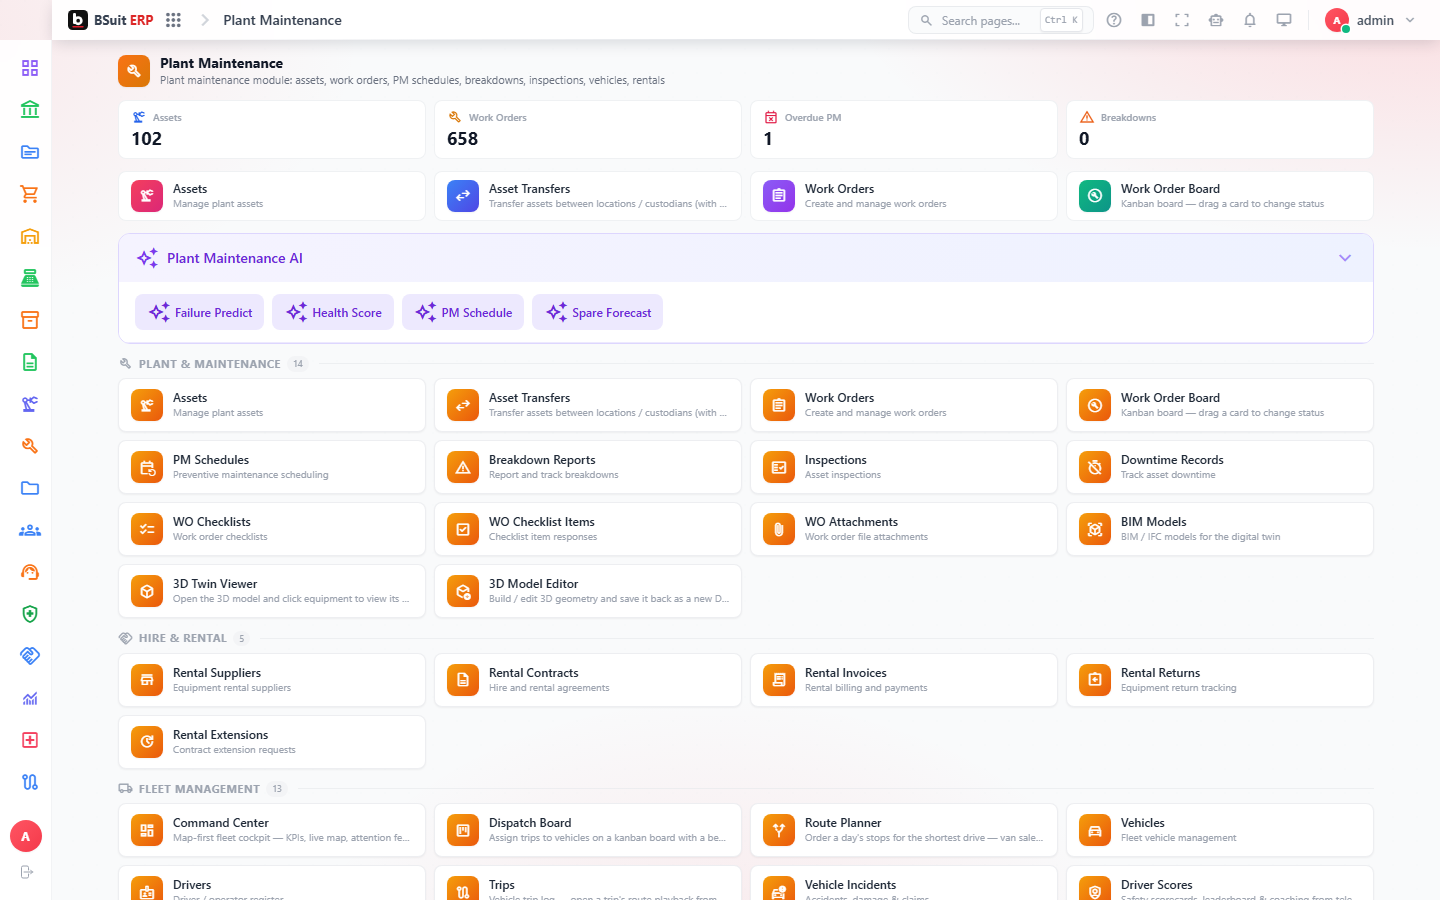The image size is (1440, 900).
Task: Click the shopping cart icon in sidebar
Action: [x=30, y=194]
